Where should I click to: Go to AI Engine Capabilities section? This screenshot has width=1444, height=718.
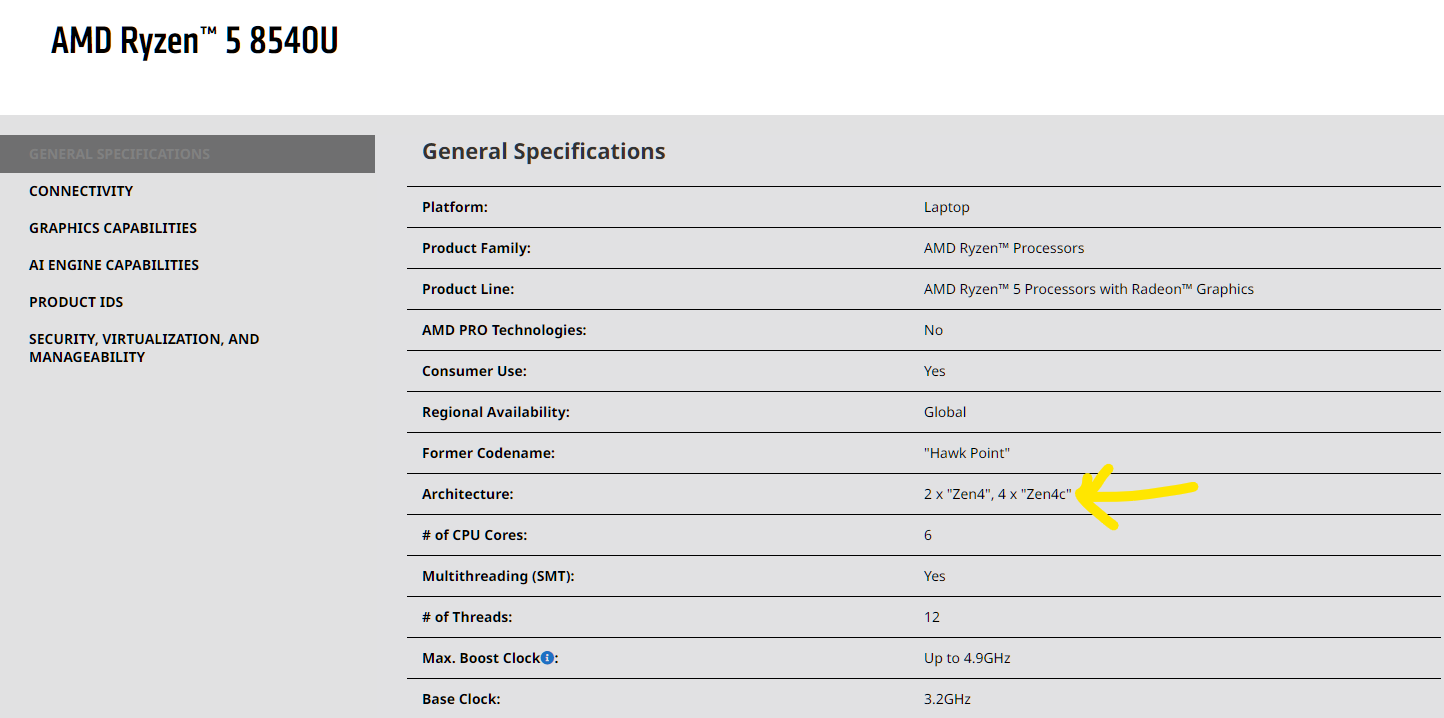coord(114,265)
